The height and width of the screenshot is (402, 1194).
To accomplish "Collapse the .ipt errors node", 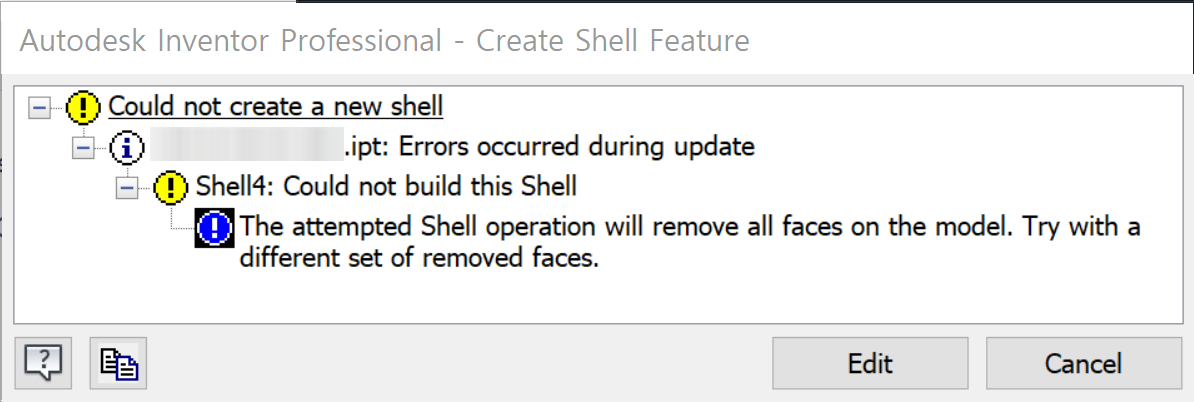I will click(x=83, y=147).
